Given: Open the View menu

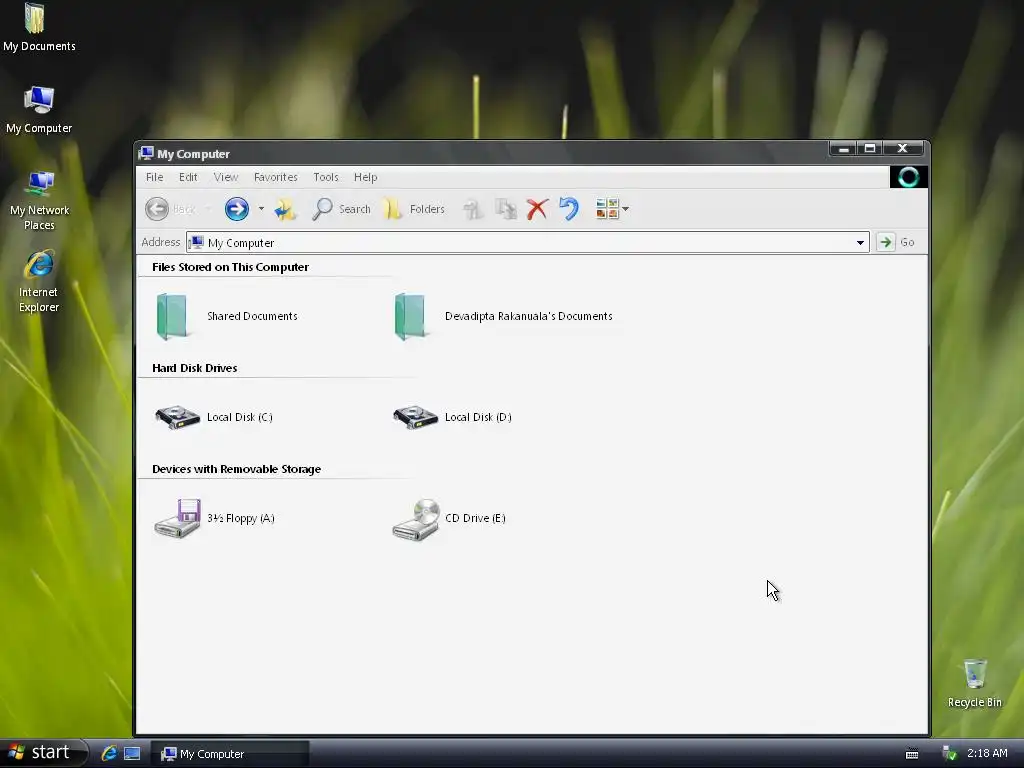Looking at the screenshot, I should click(226, 177).
